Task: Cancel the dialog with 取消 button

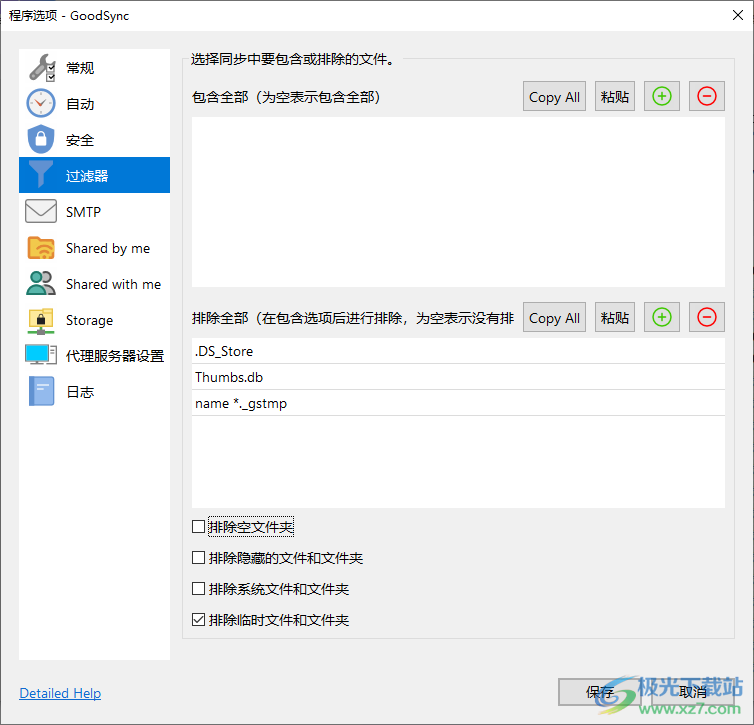Action: [692, 692]
